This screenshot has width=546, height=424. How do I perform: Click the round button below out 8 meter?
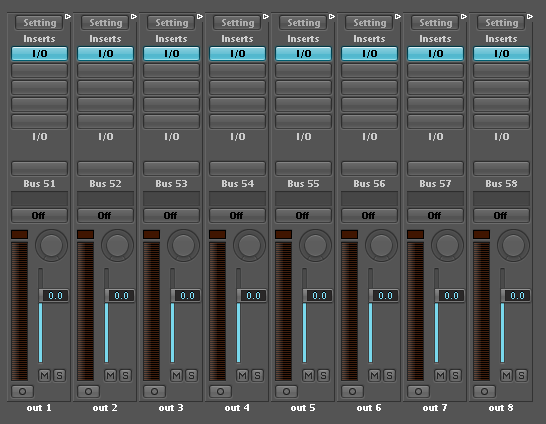click(484, 392)
